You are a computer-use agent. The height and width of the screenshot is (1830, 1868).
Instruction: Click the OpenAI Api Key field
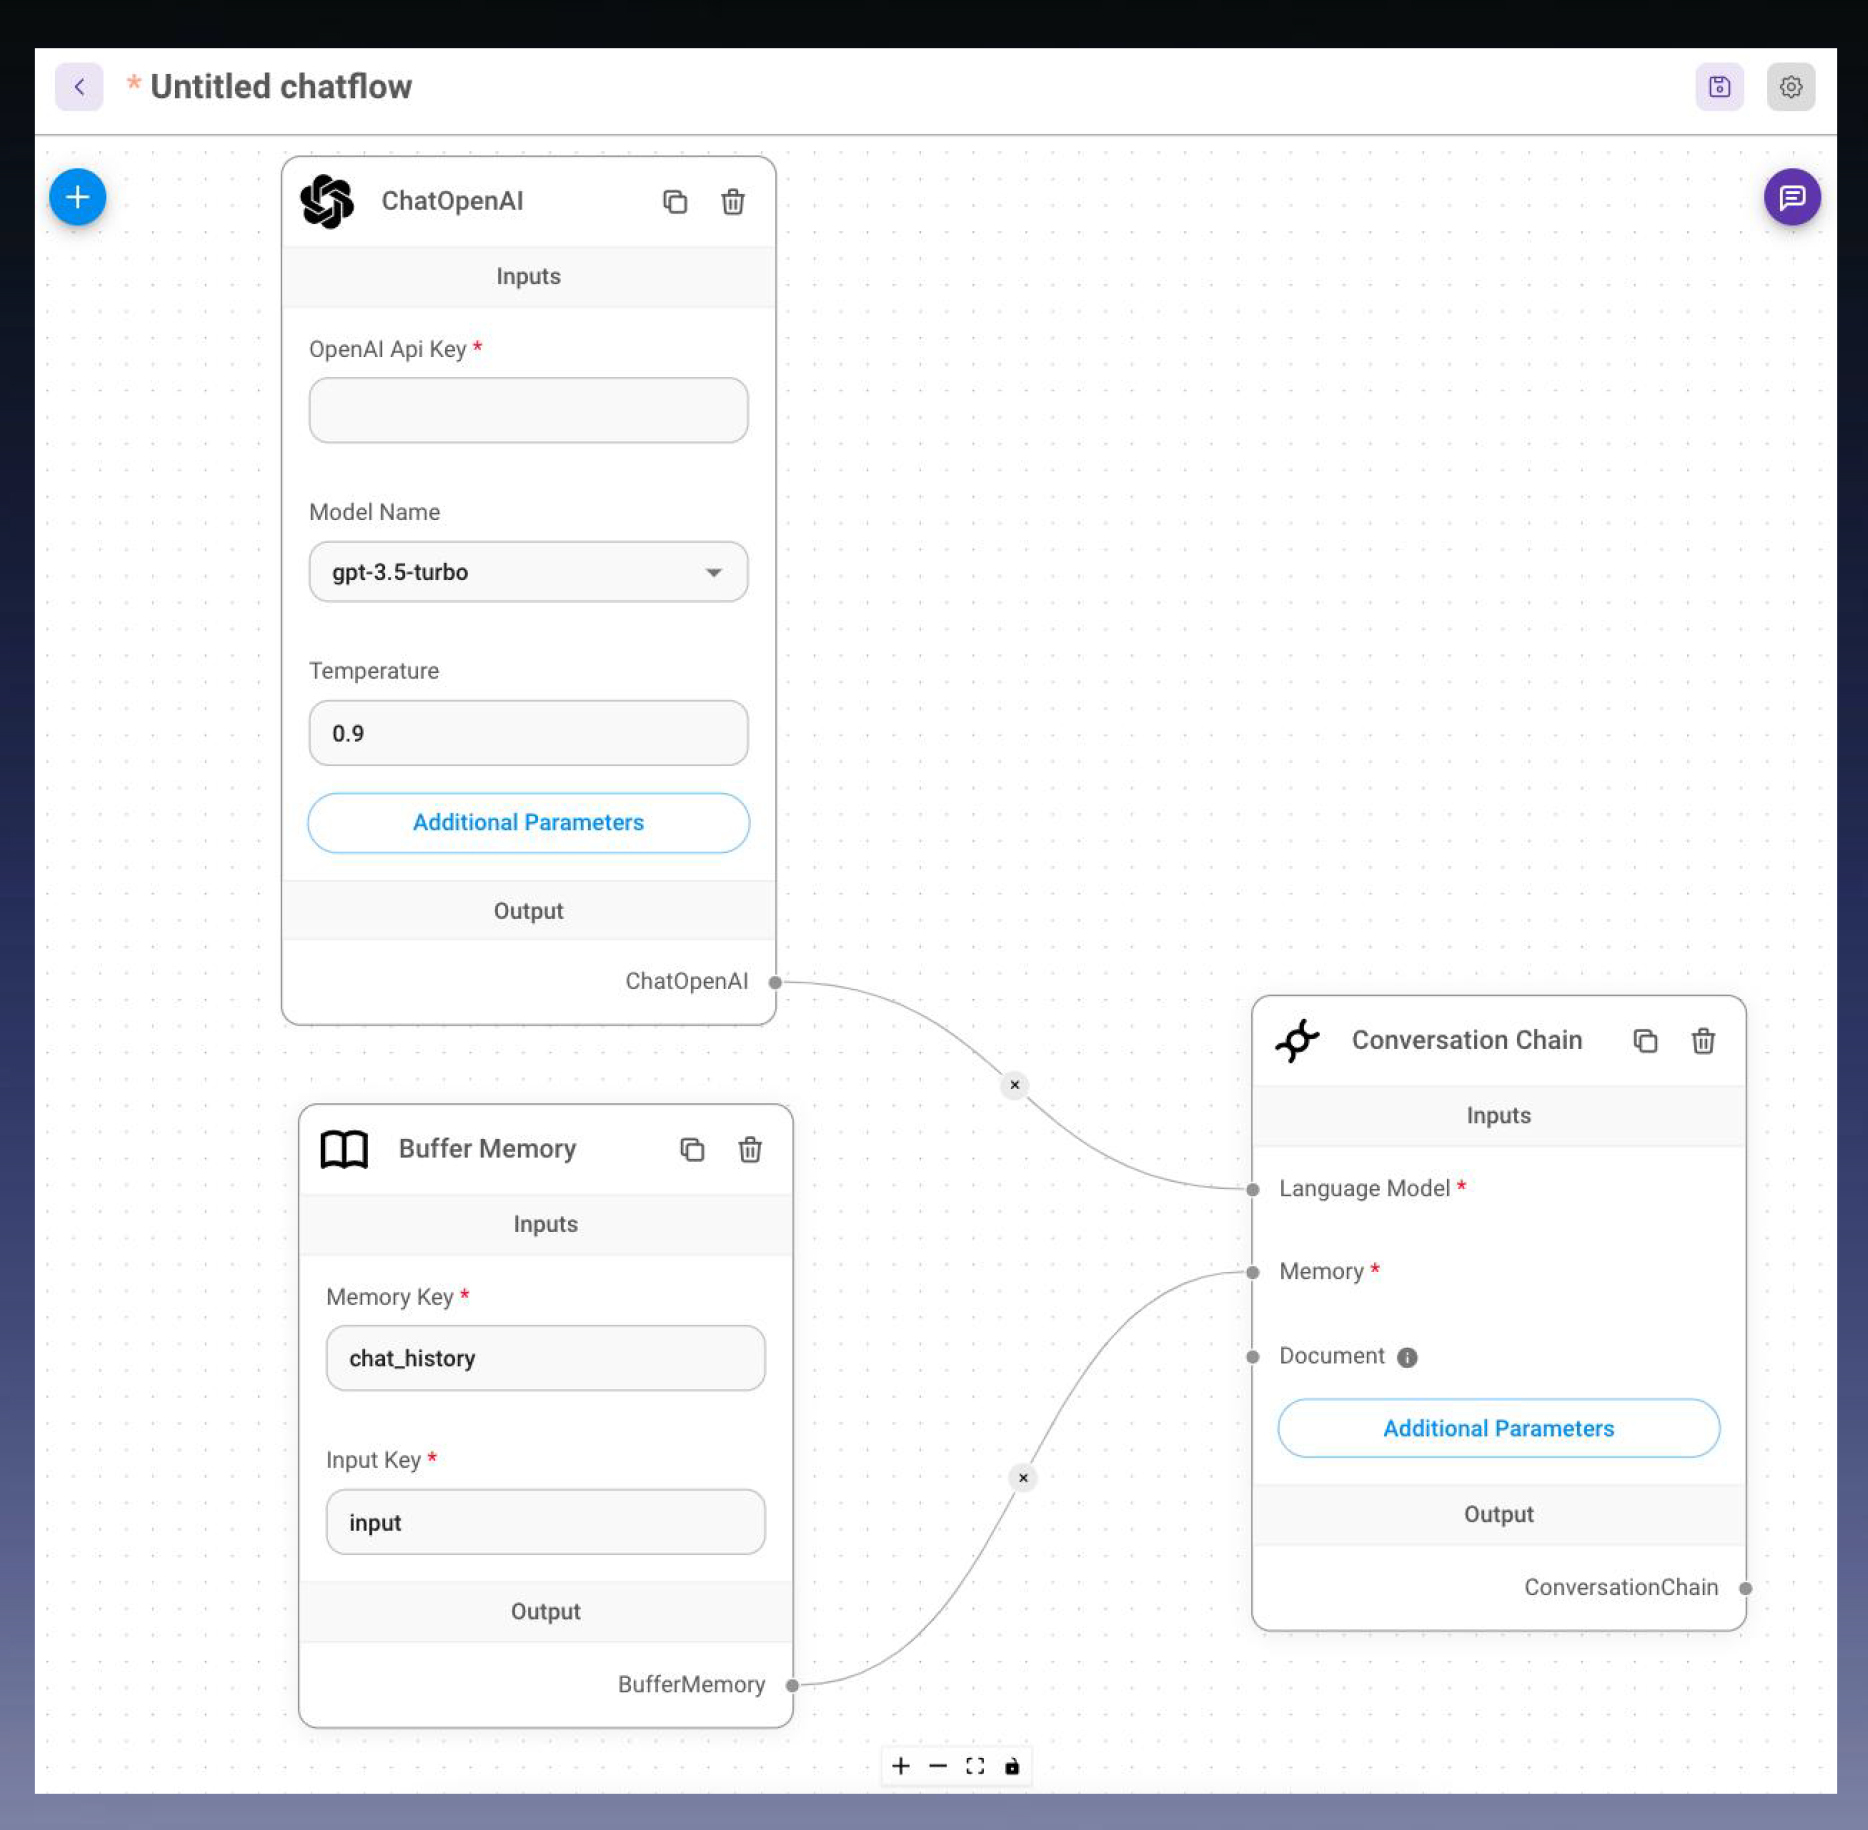528,410
